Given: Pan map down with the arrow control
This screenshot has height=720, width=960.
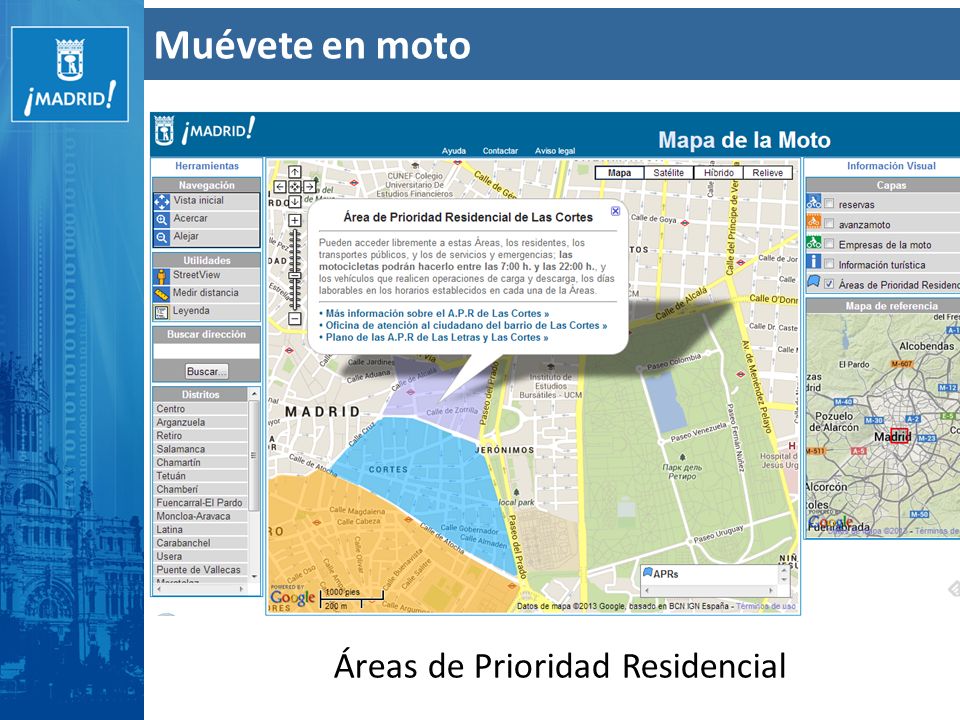Looking at the screenshot, I should coord(294,201).
